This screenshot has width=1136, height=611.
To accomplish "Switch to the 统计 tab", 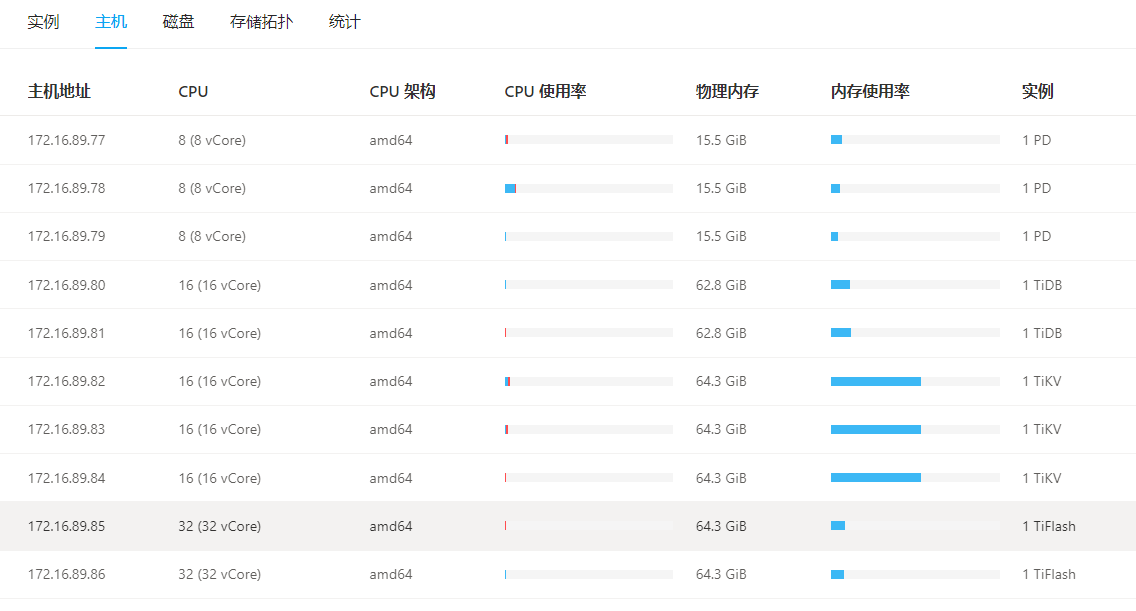I will [x=344, y=22].
